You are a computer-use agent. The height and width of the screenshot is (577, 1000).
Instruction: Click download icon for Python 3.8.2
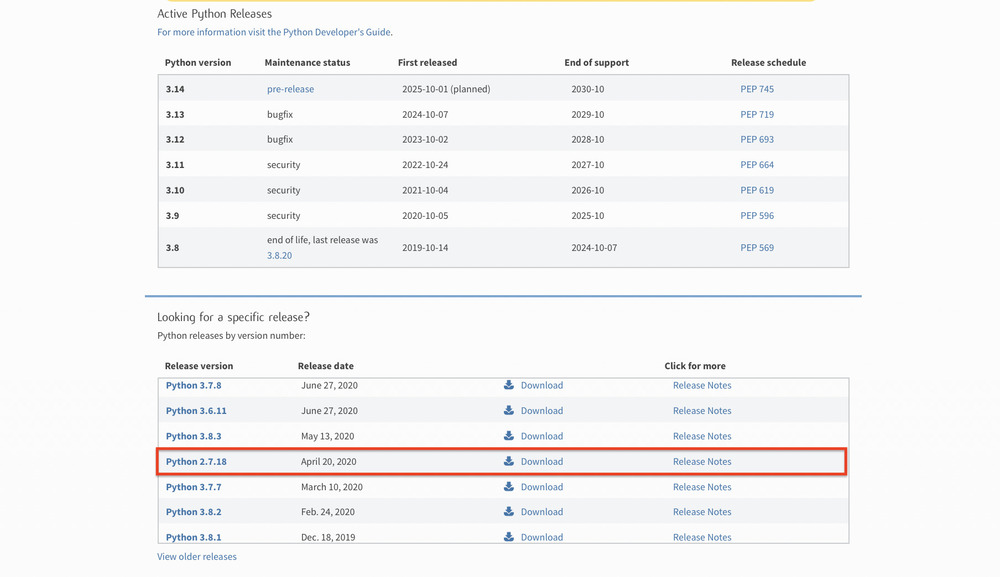(509, 512)
